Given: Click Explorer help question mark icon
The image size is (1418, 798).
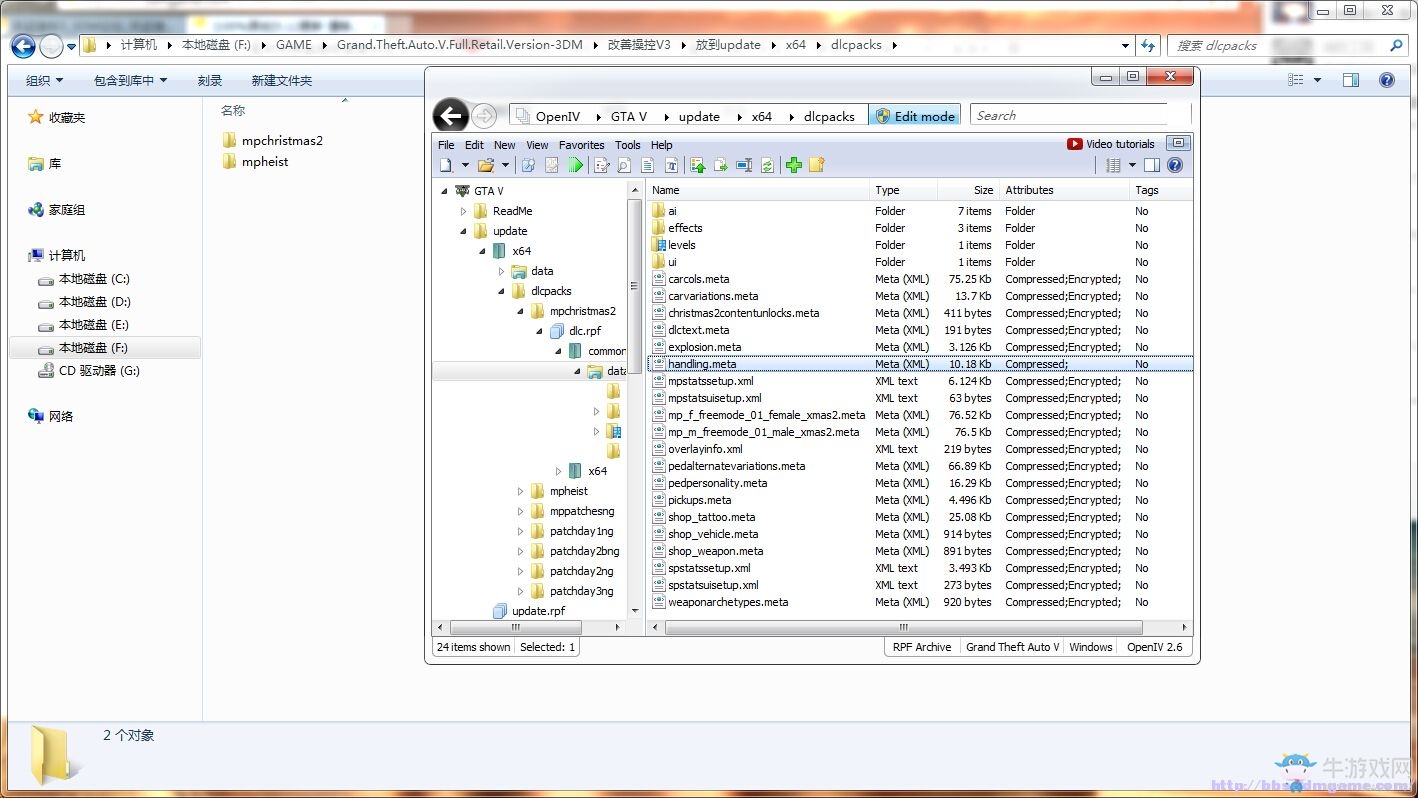Looking at the screenshot, I should click(1387, 80).
